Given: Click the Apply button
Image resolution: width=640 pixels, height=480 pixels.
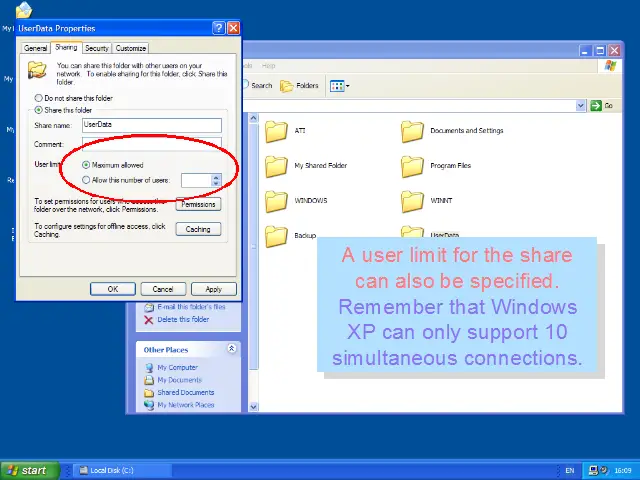Looking at the screenshot, I should (213, 289).
